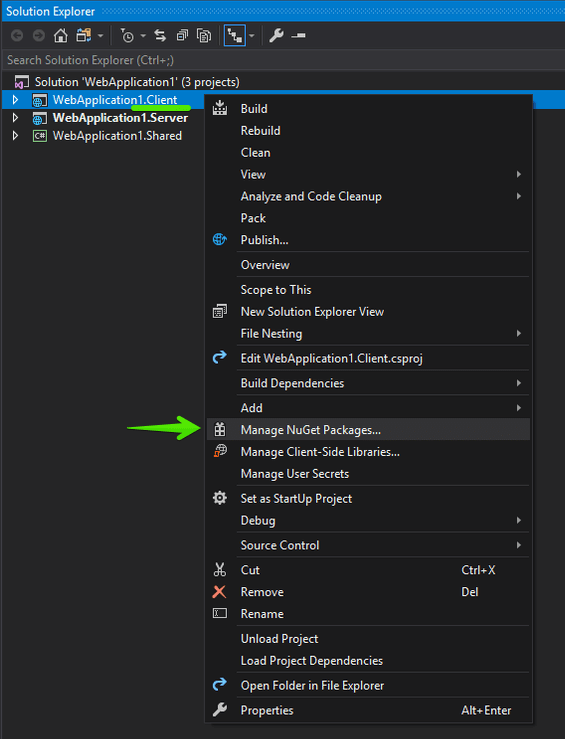565x739 pixels.
Task: Choose Manage User Secrets
Action: click(x=368, y=474)
